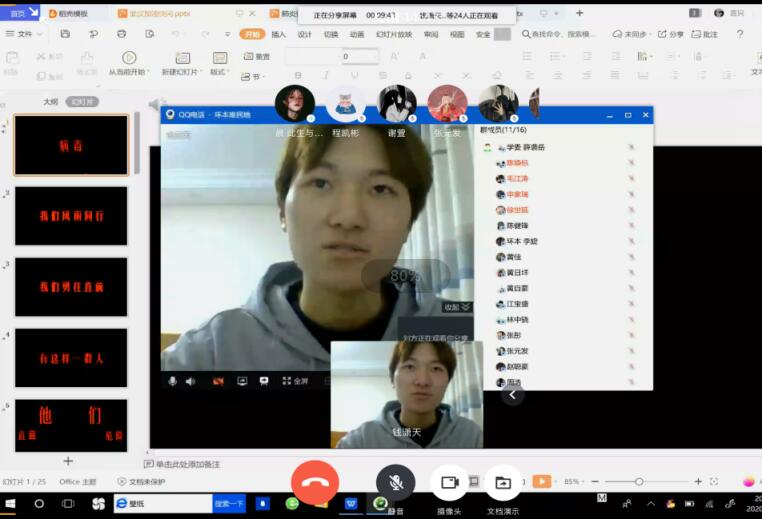The height and width of the screenshot is (519, 762).
Task: Open the document presentation button 文档演示
Action: [503, 482]
